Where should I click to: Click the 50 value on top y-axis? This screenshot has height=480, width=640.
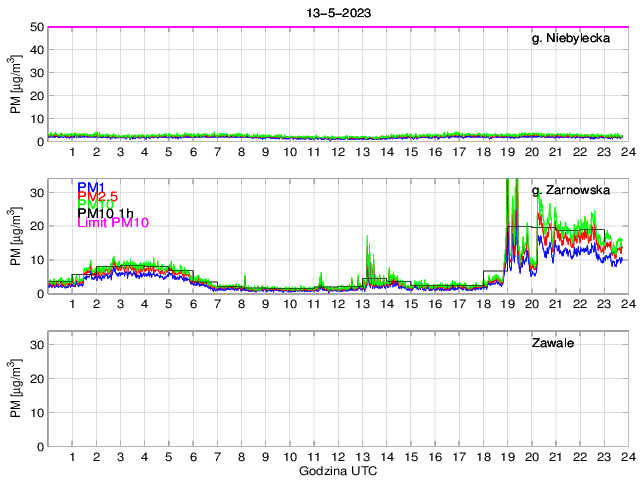pyautogui.click(x=37, y=27)
